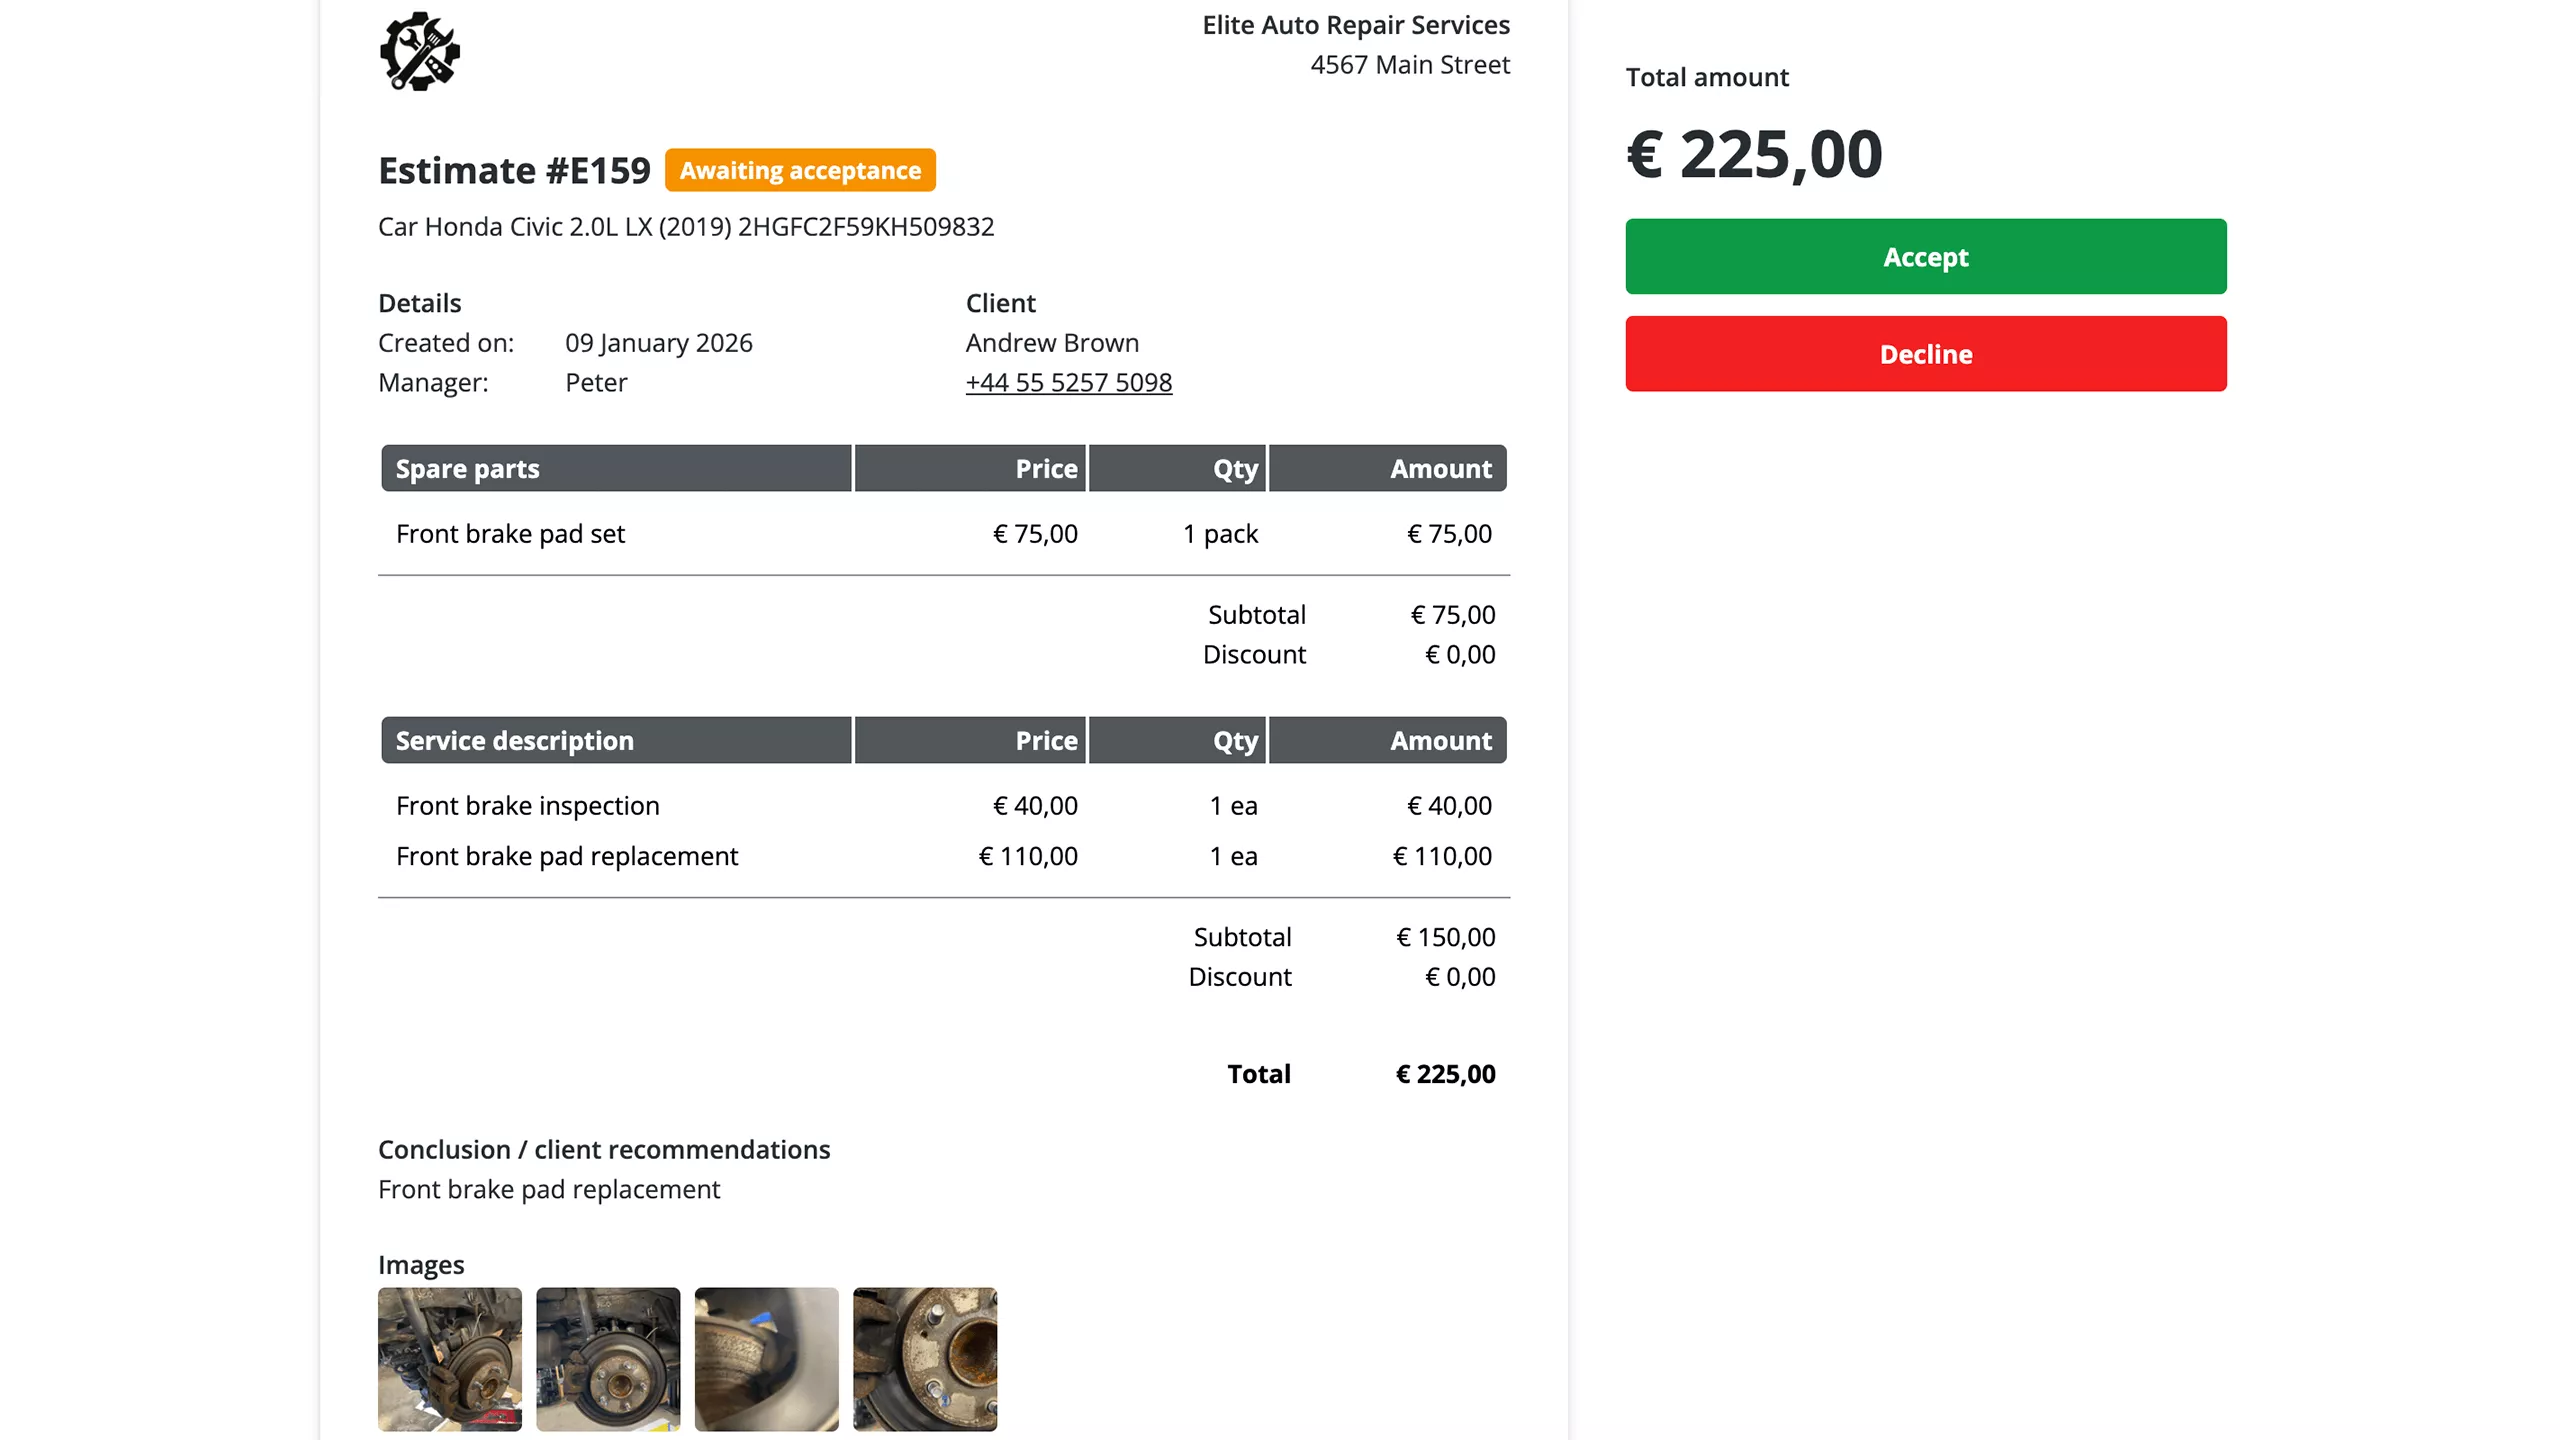Image resolution: width=2560 pixels, height=1440 pixels.
Task: Open the first brake caliper photo
Action: click(x=448, y=1359)
